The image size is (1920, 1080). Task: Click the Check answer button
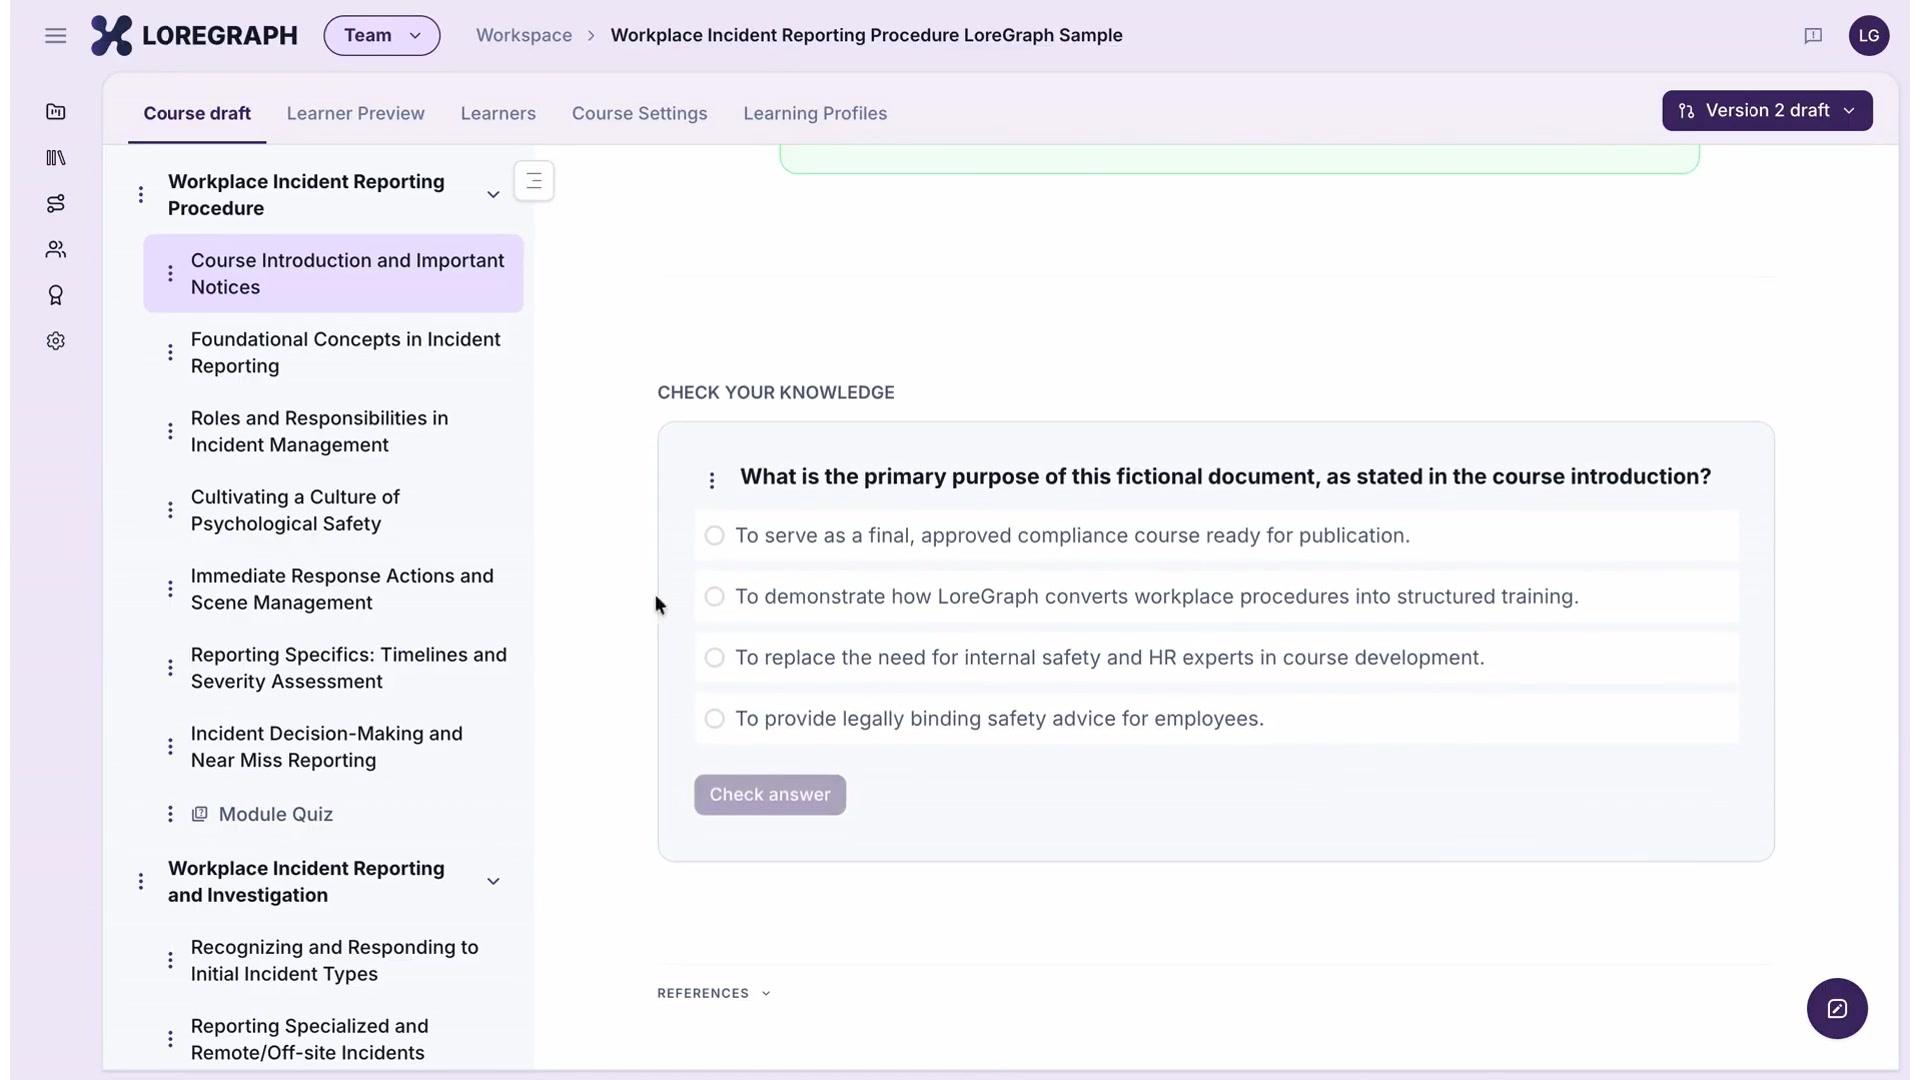point(770,795)
